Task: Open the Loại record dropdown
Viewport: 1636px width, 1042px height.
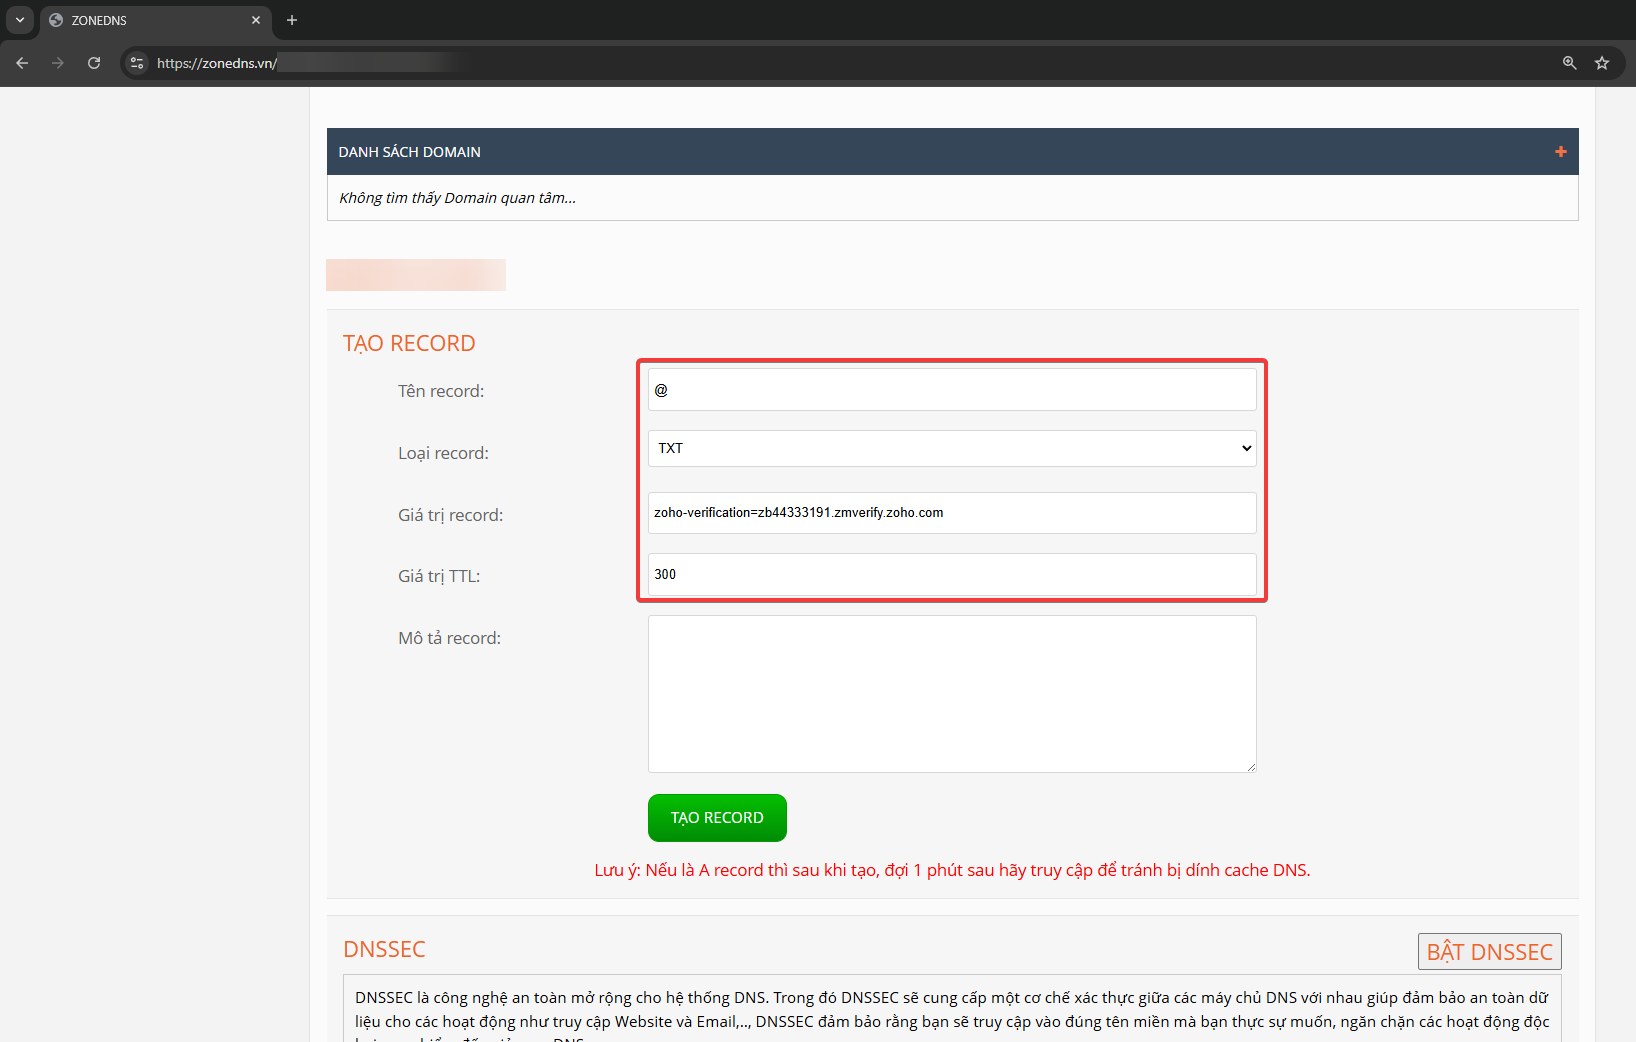Action: click(951, 449)
